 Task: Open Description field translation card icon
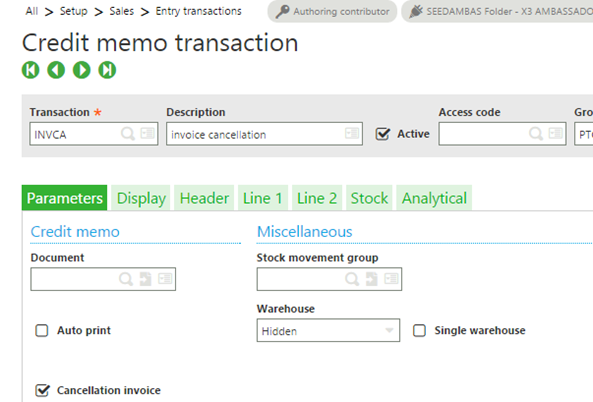[x=352, y=133]
